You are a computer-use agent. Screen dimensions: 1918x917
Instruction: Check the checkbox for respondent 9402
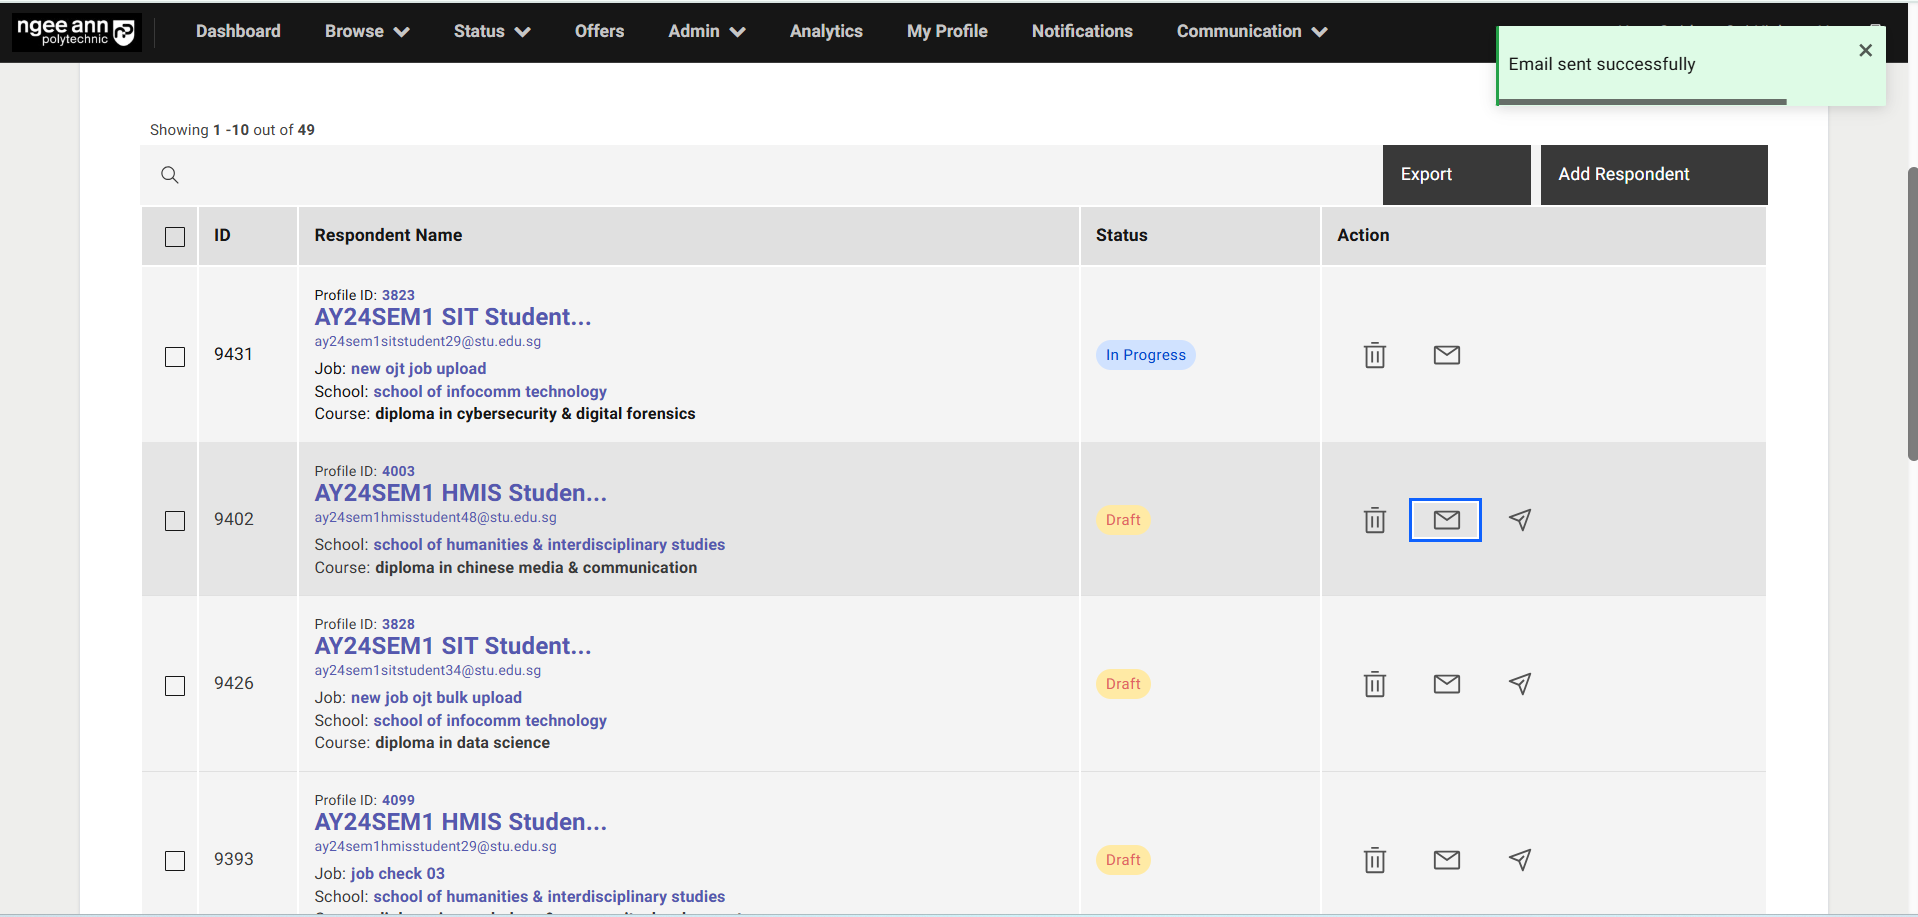(175, 521)
